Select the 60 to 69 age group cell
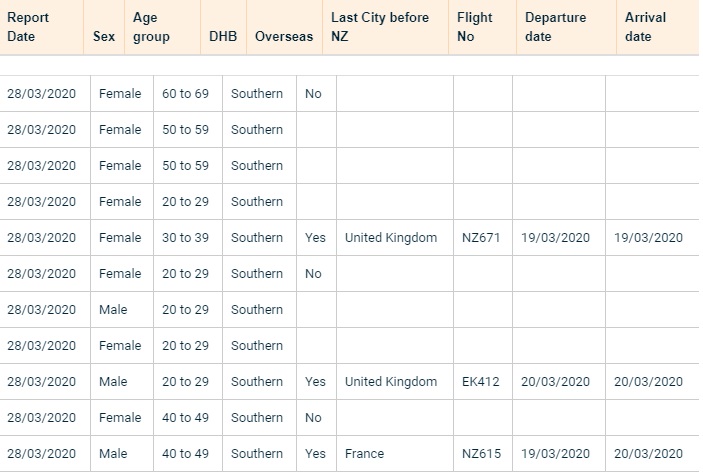This screenshot has height=475, width=703. point(187,94)
